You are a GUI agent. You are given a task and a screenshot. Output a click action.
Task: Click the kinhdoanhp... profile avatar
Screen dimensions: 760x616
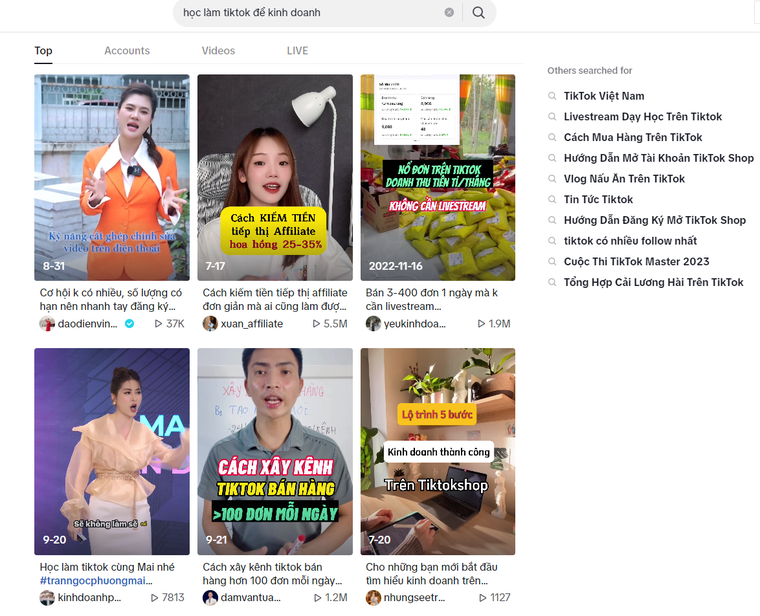(x=47, y=598)
